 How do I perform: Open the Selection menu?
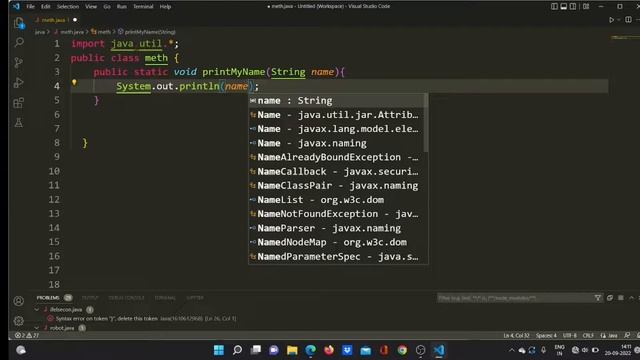(x=68, y=7)
